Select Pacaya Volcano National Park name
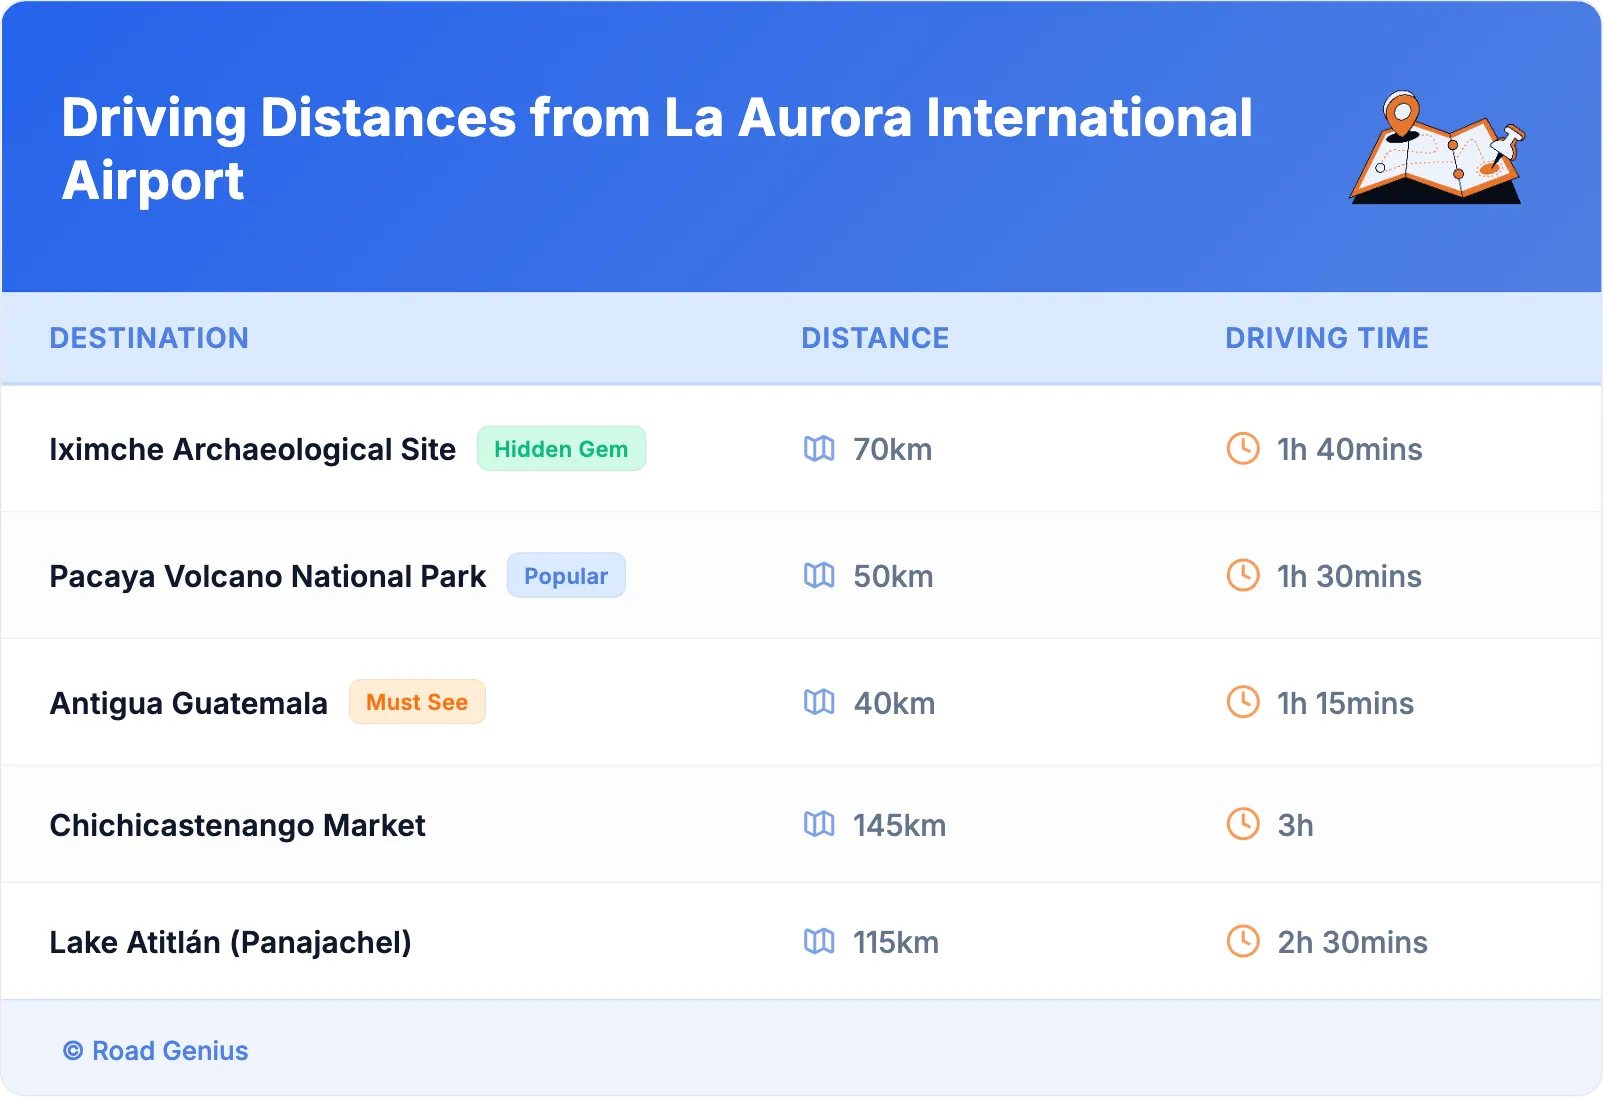The height and width of the screenshot is (1098, 1604). pyautogui.click(x=268, y=577)
